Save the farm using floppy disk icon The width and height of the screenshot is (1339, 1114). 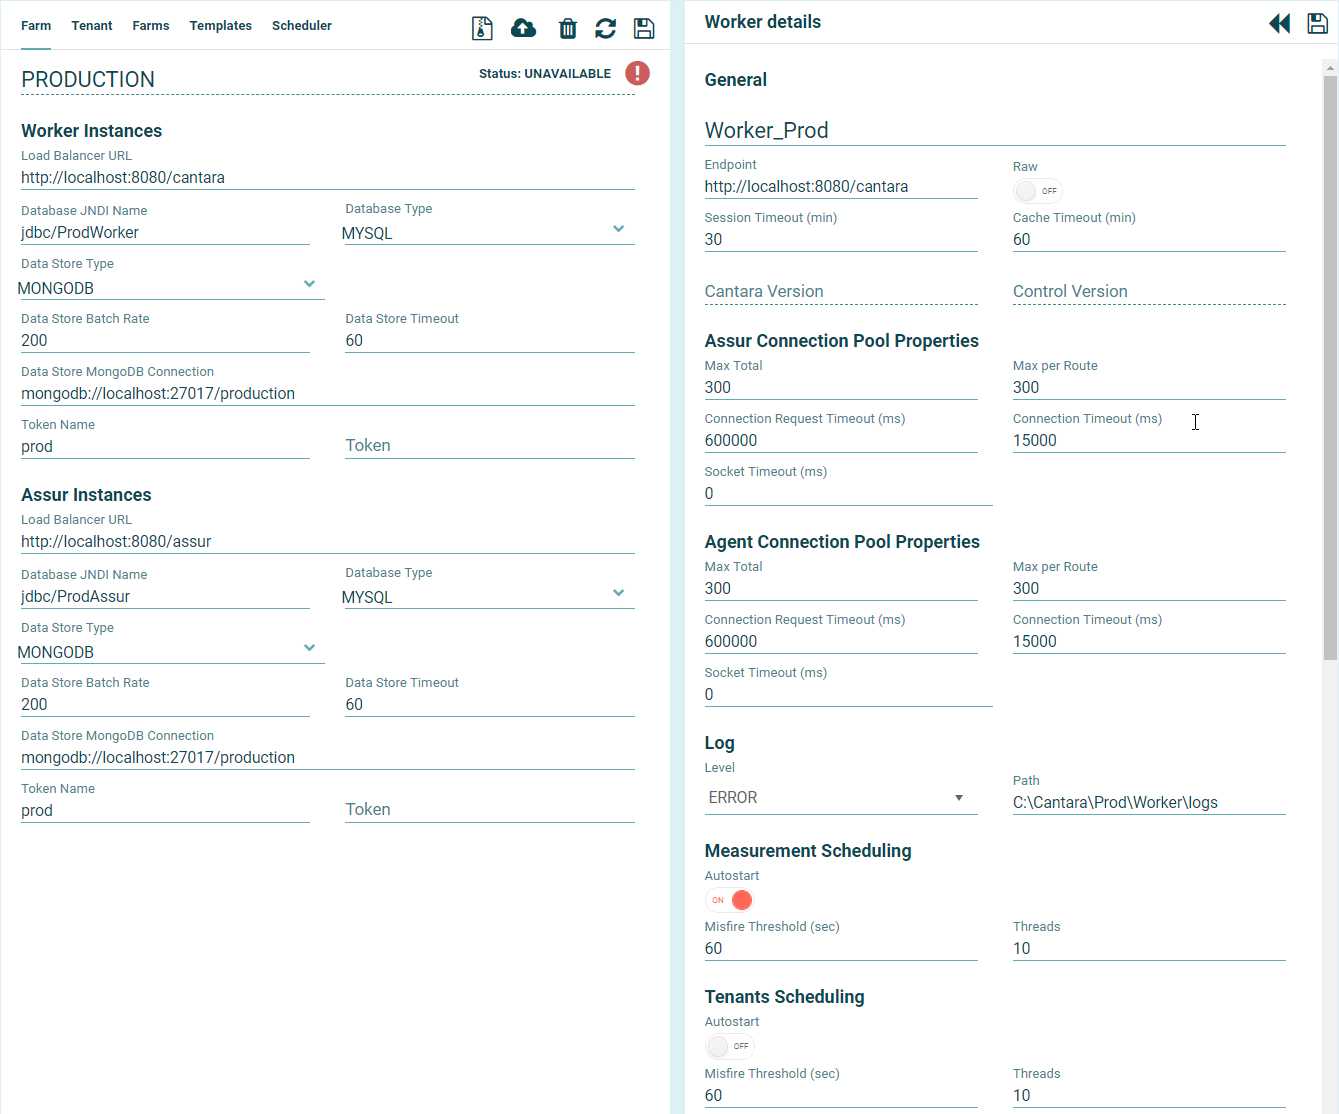point(644,28)
